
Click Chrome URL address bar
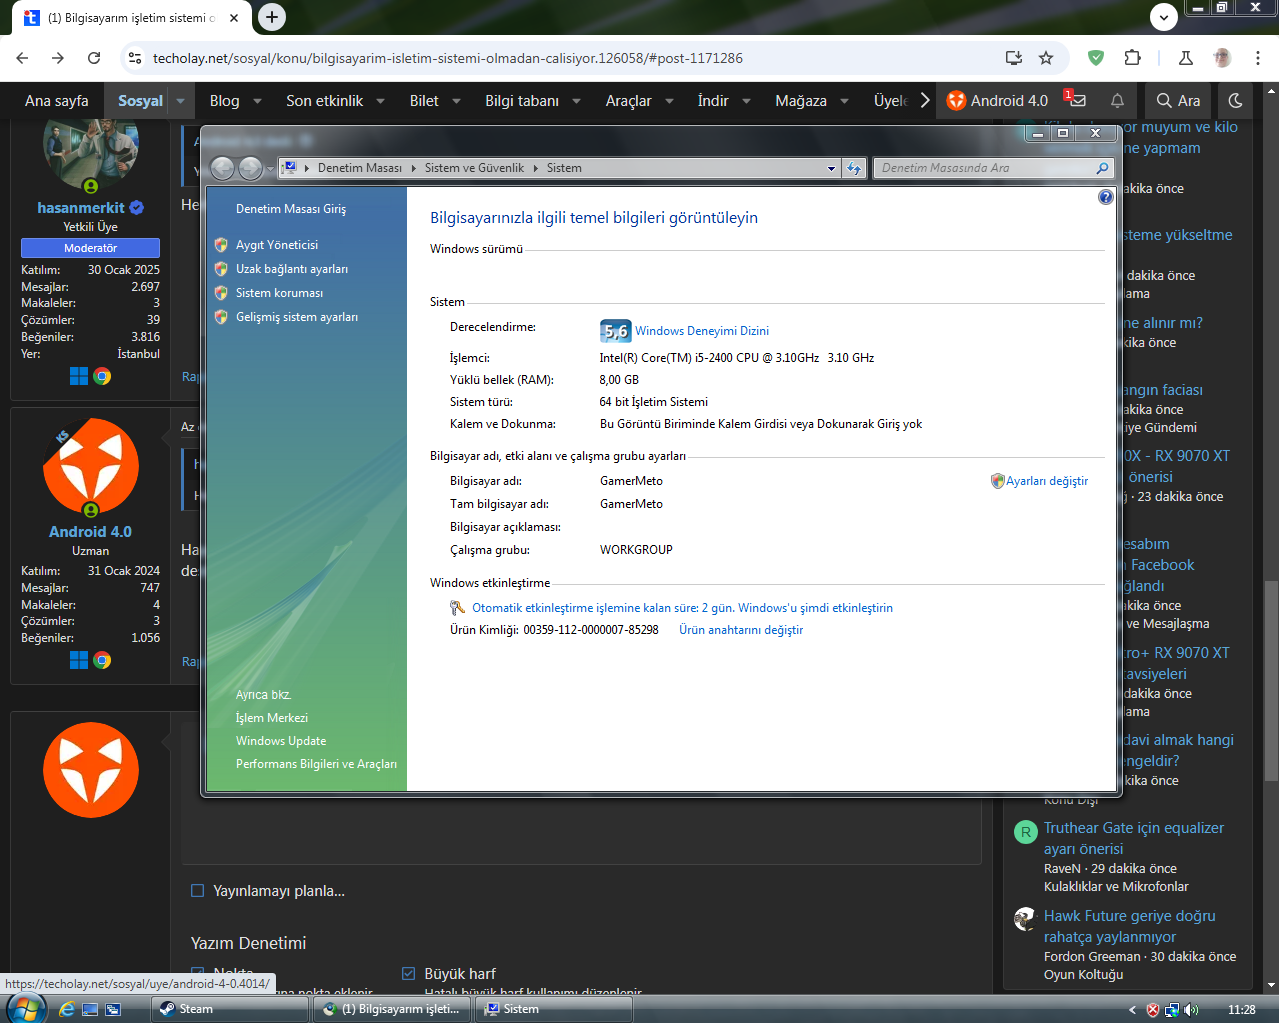pyautogui.click(x=570, y=58)
